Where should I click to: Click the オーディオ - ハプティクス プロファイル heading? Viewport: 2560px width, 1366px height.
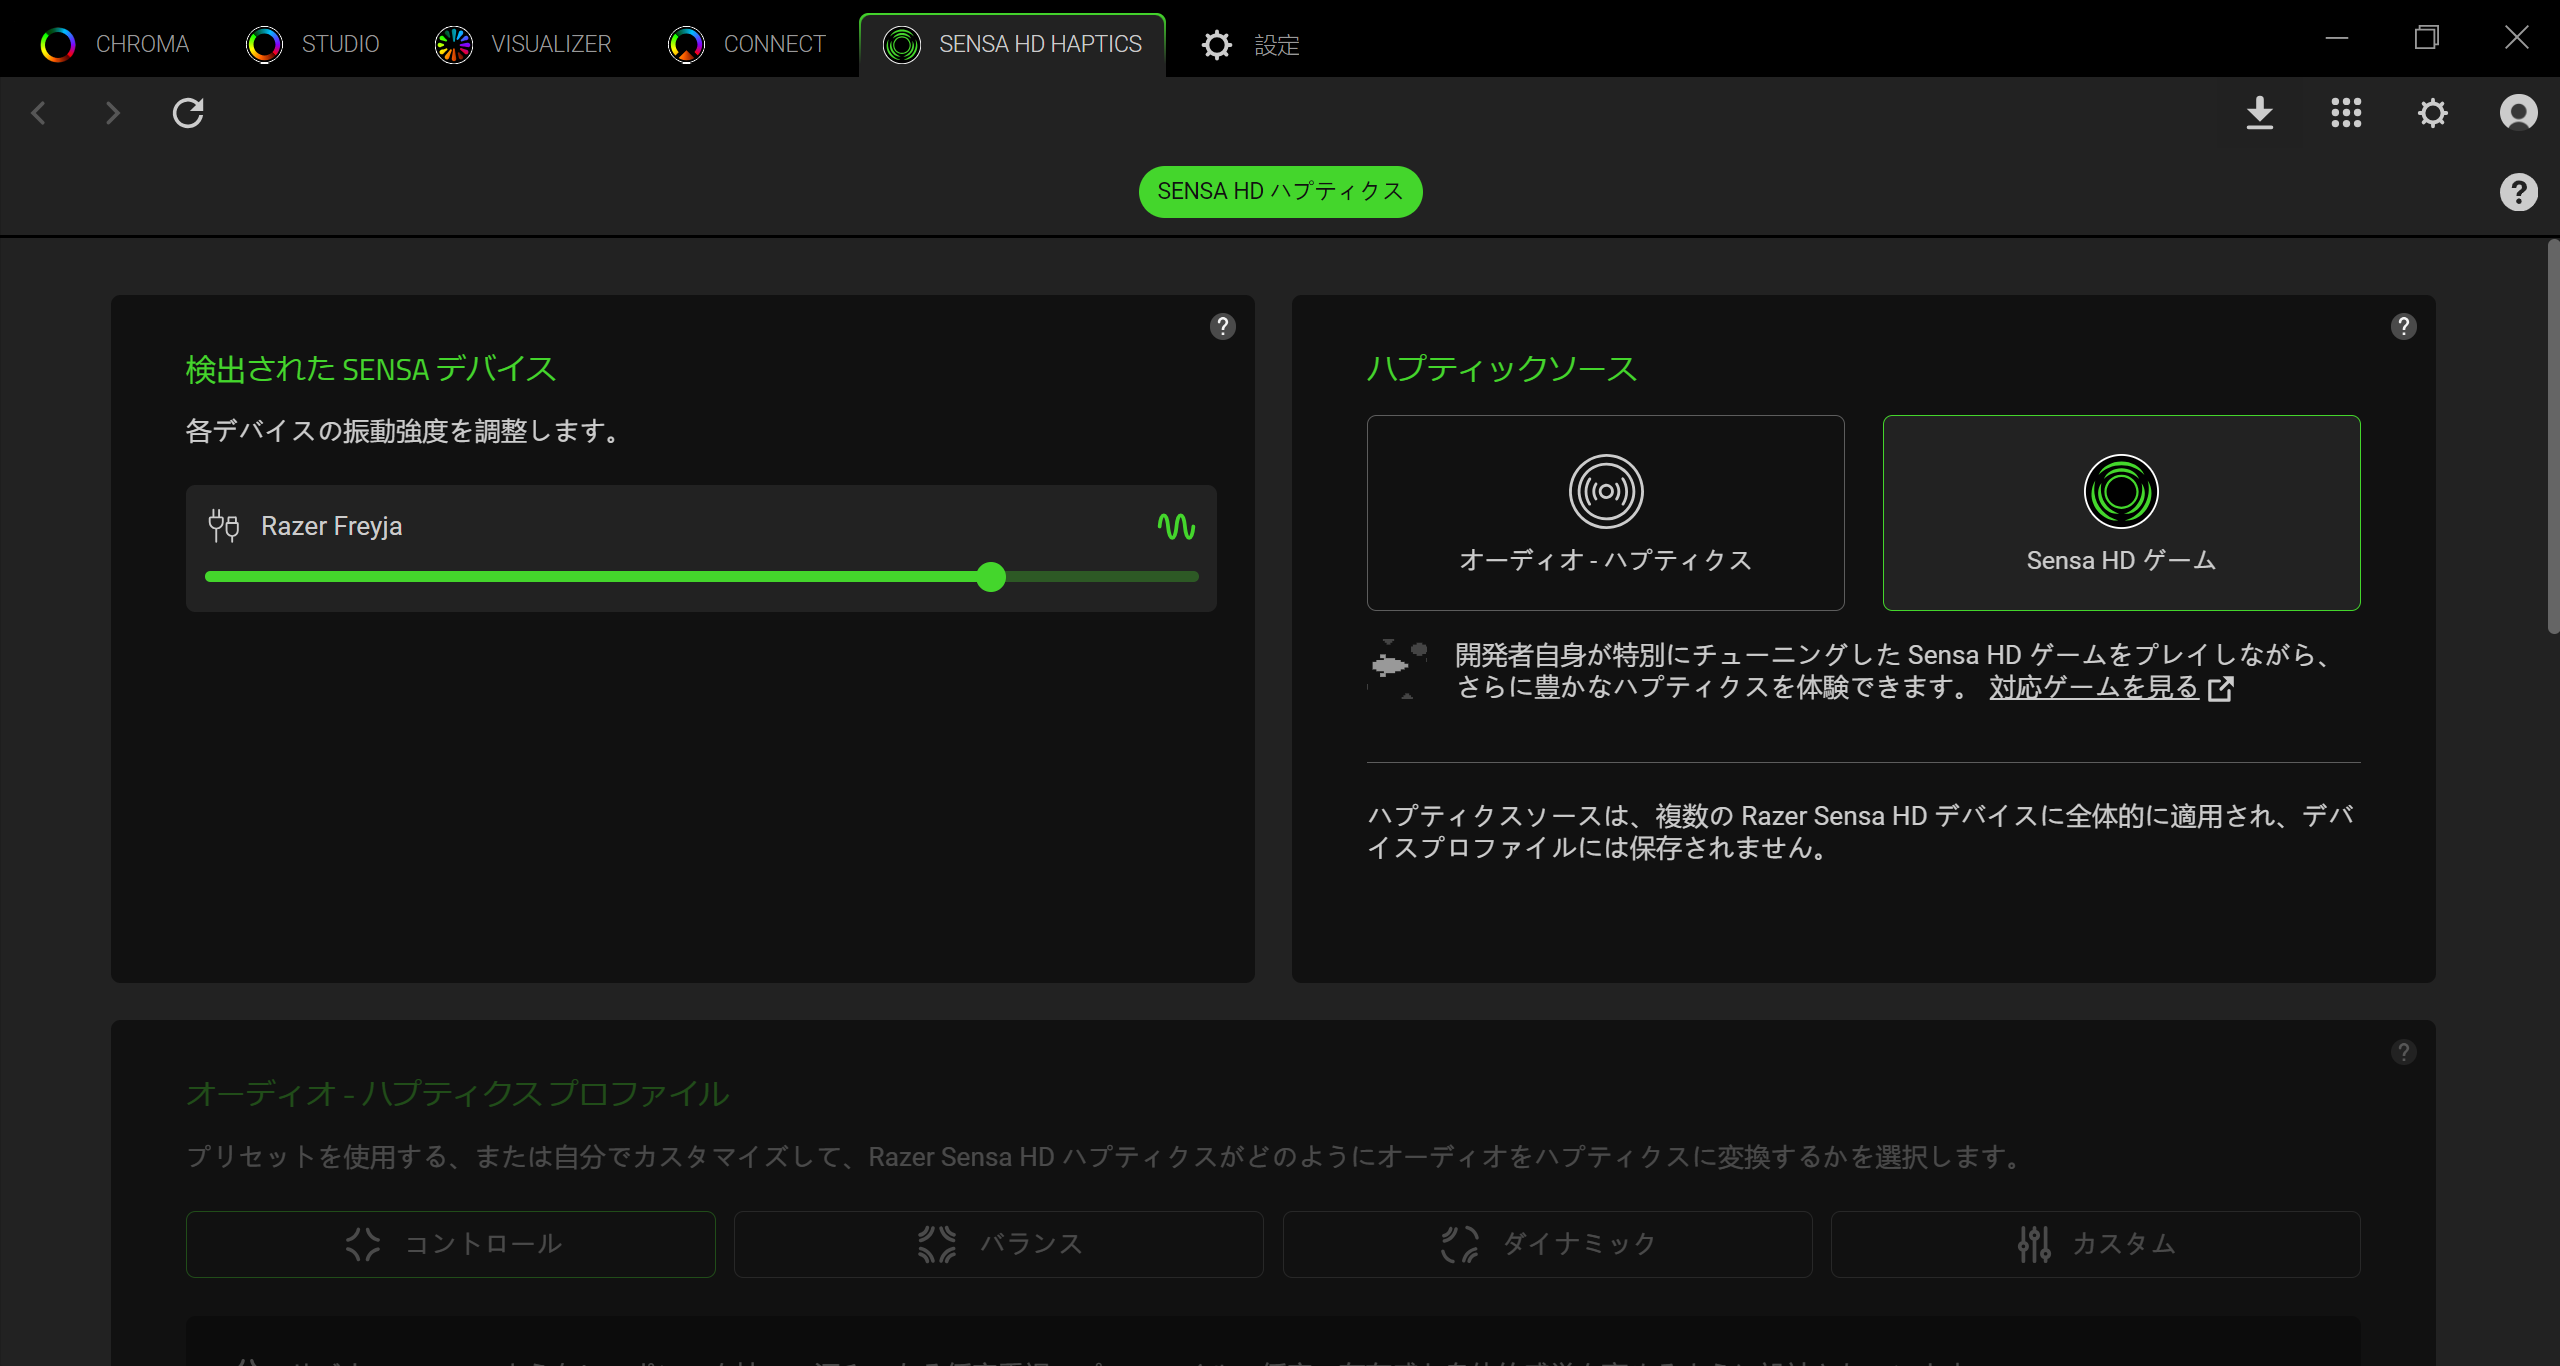[x=457, y=1094]
